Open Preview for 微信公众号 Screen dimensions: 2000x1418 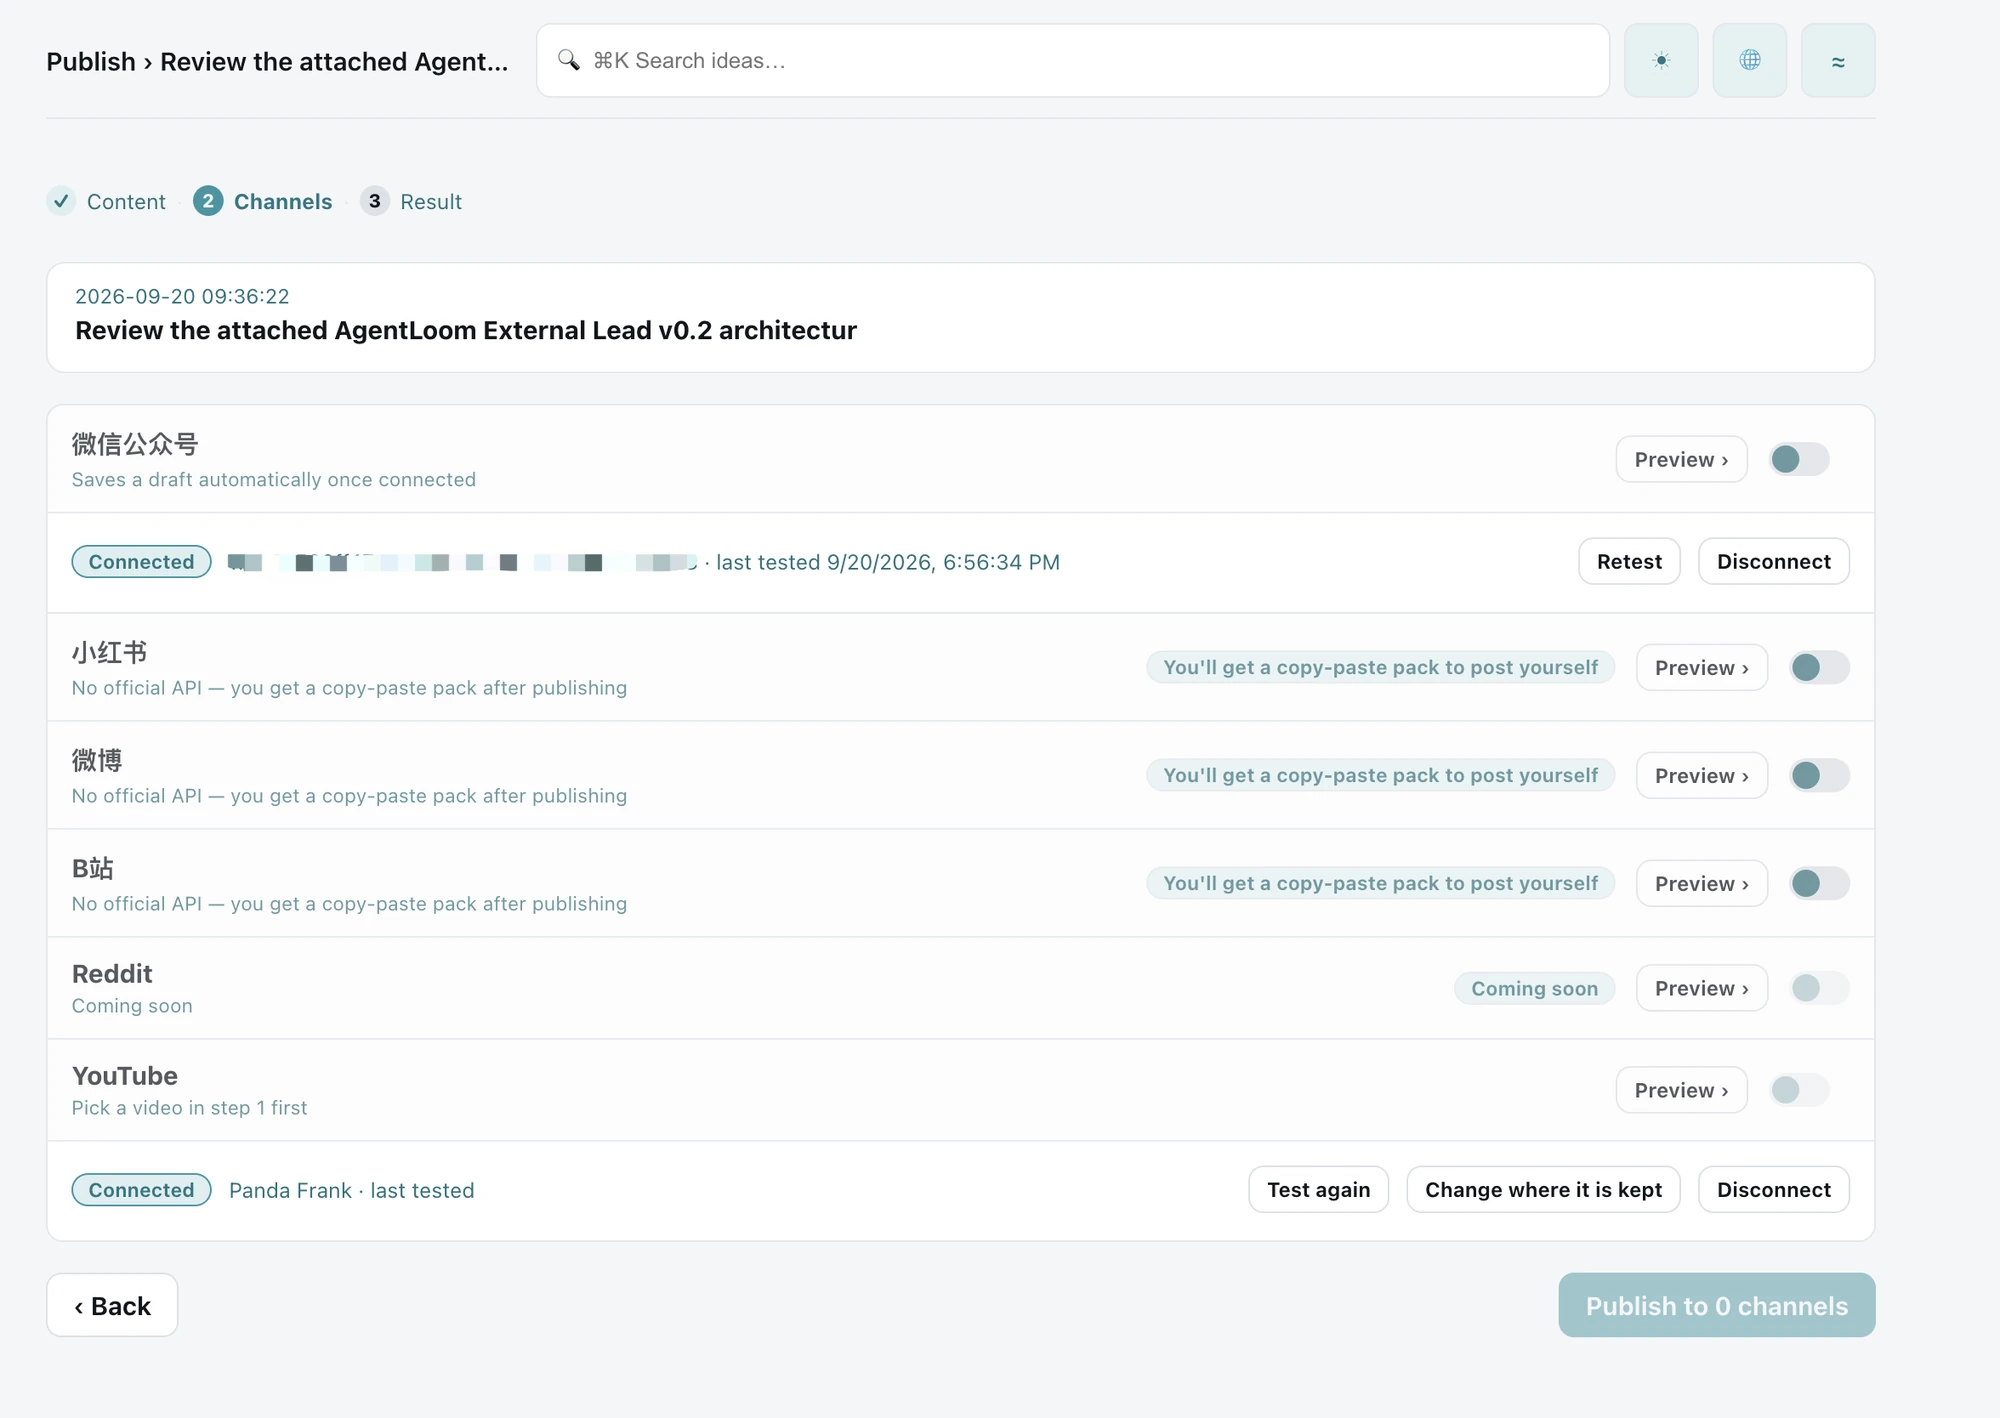coord(1681,459)
